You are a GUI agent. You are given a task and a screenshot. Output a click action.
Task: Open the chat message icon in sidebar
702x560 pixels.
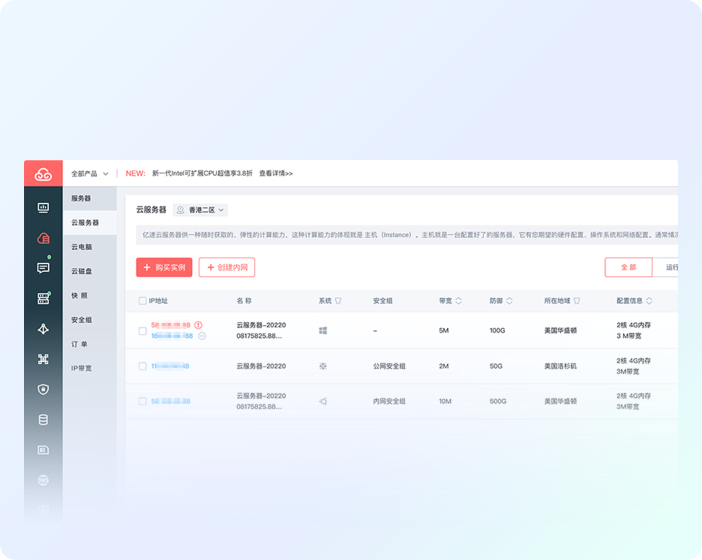[43, 268]
